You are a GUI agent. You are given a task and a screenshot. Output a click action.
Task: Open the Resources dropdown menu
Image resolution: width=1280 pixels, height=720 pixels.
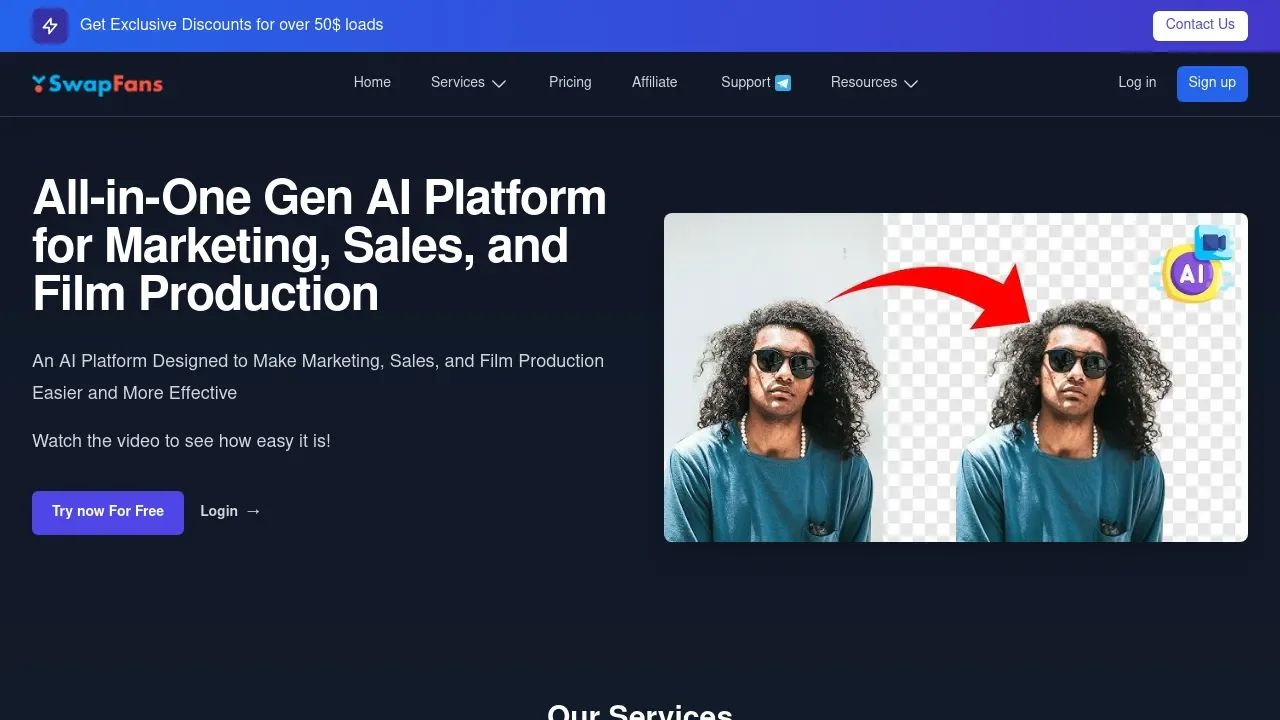pos(873,83)
